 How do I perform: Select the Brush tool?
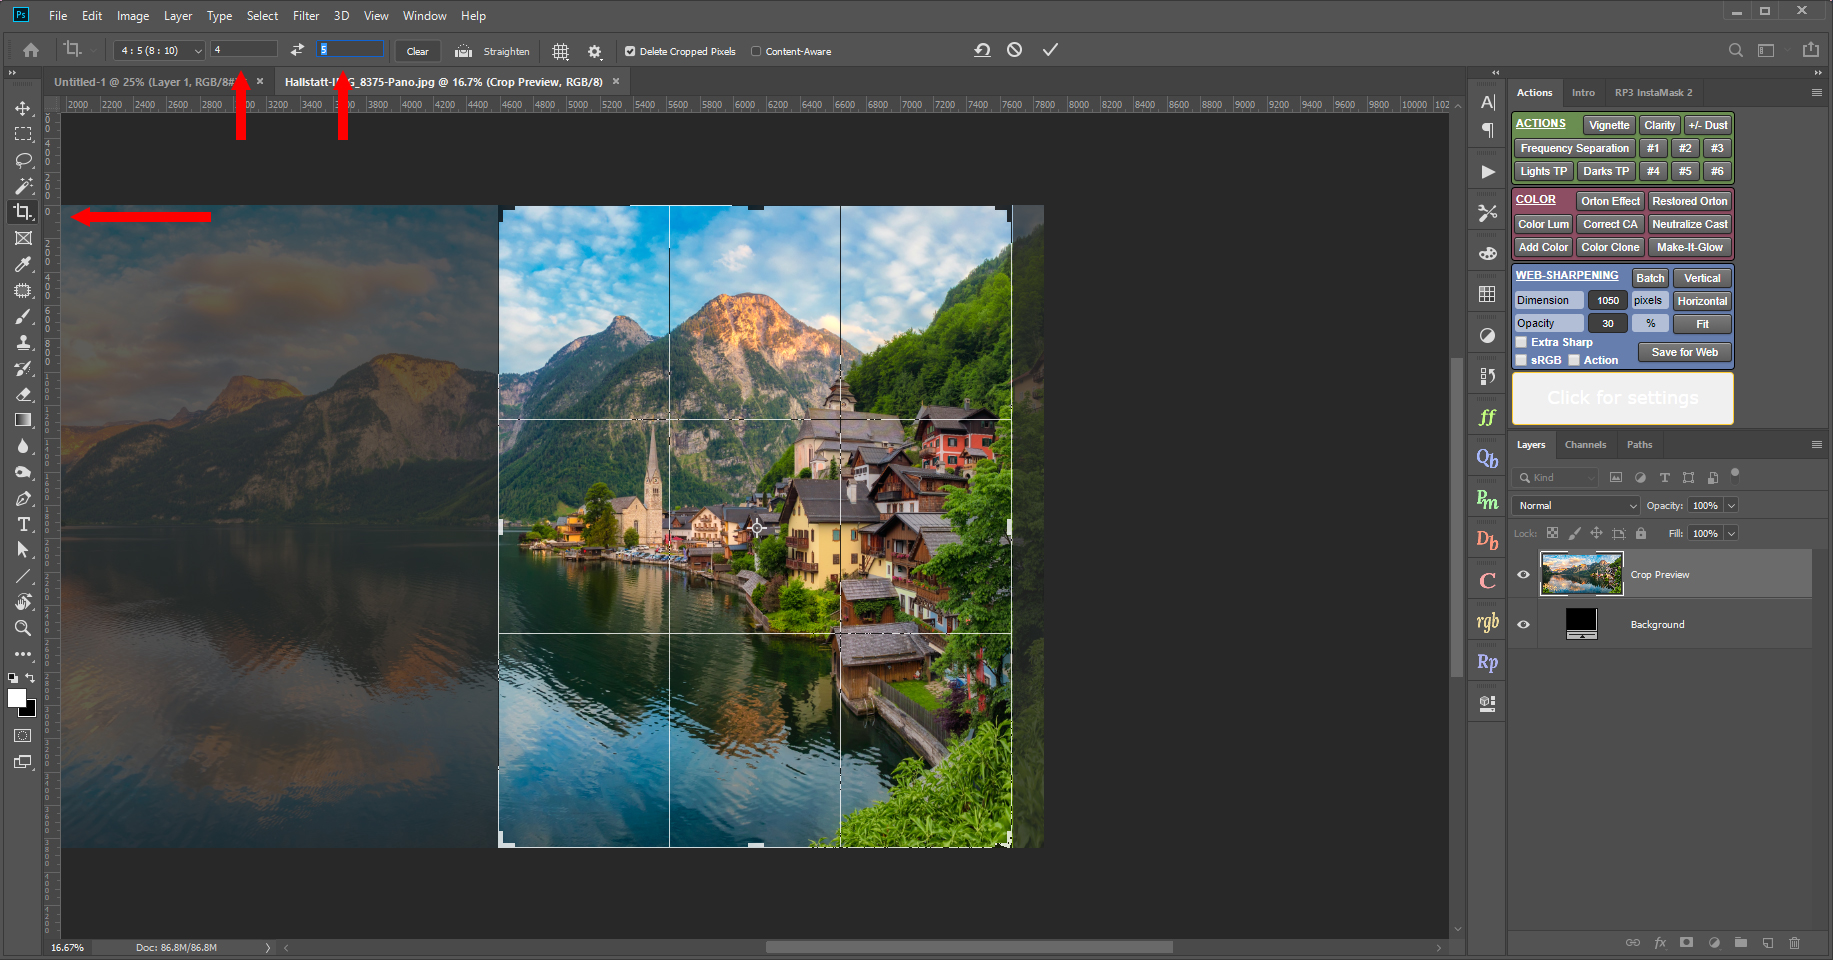pos(22,316)
